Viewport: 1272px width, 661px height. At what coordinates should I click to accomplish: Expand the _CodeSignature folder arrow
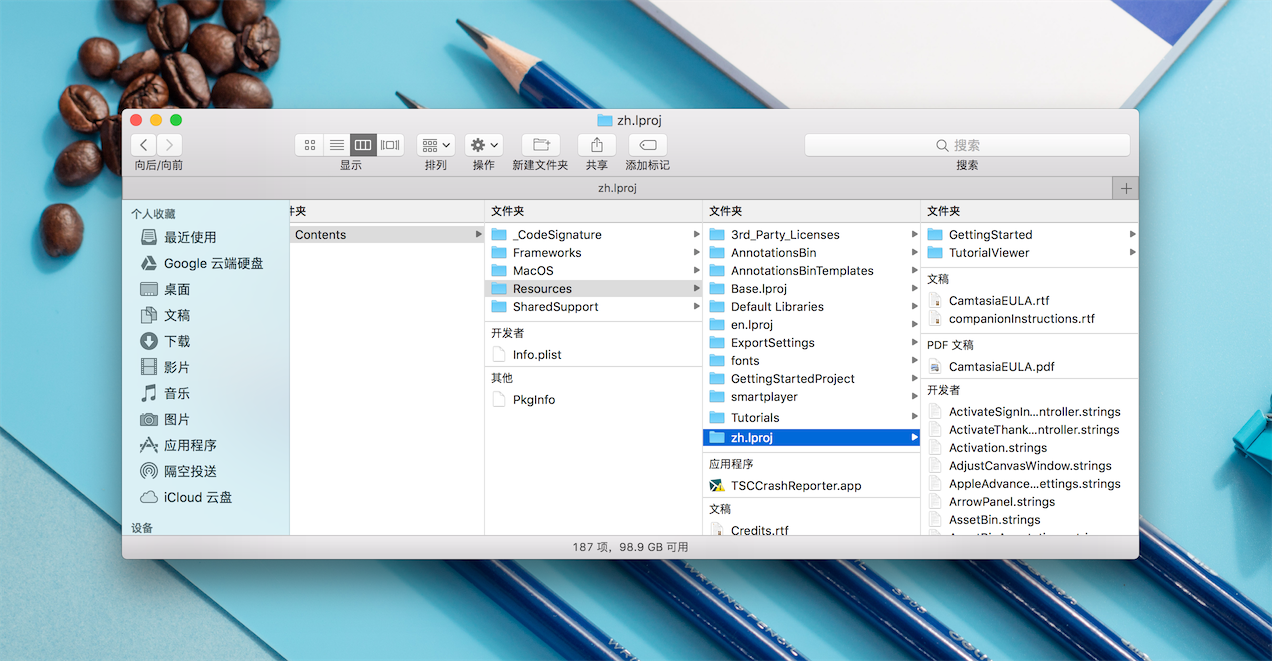pos(696,235)
